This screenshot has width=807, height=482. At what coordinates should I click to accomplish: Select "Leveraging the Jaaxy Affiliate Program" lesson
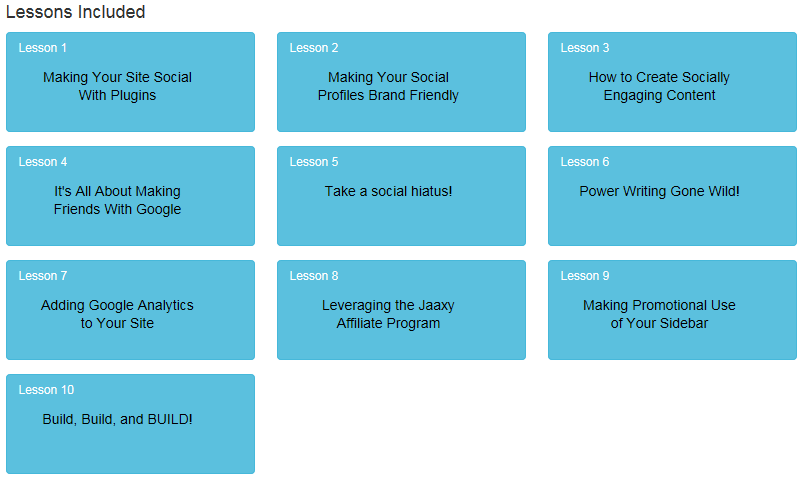(389, 314)
